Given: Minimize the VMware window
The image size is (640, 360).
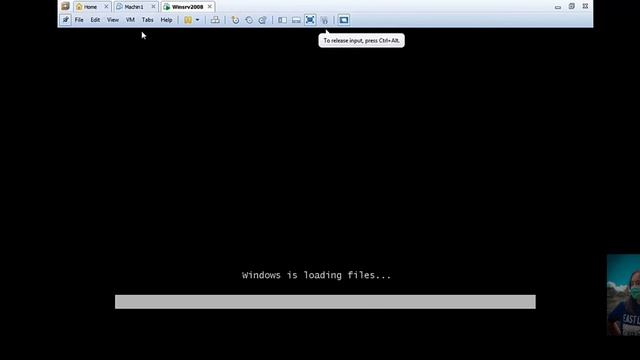Looking at the screenshot, I should click(x=558, y=7).
